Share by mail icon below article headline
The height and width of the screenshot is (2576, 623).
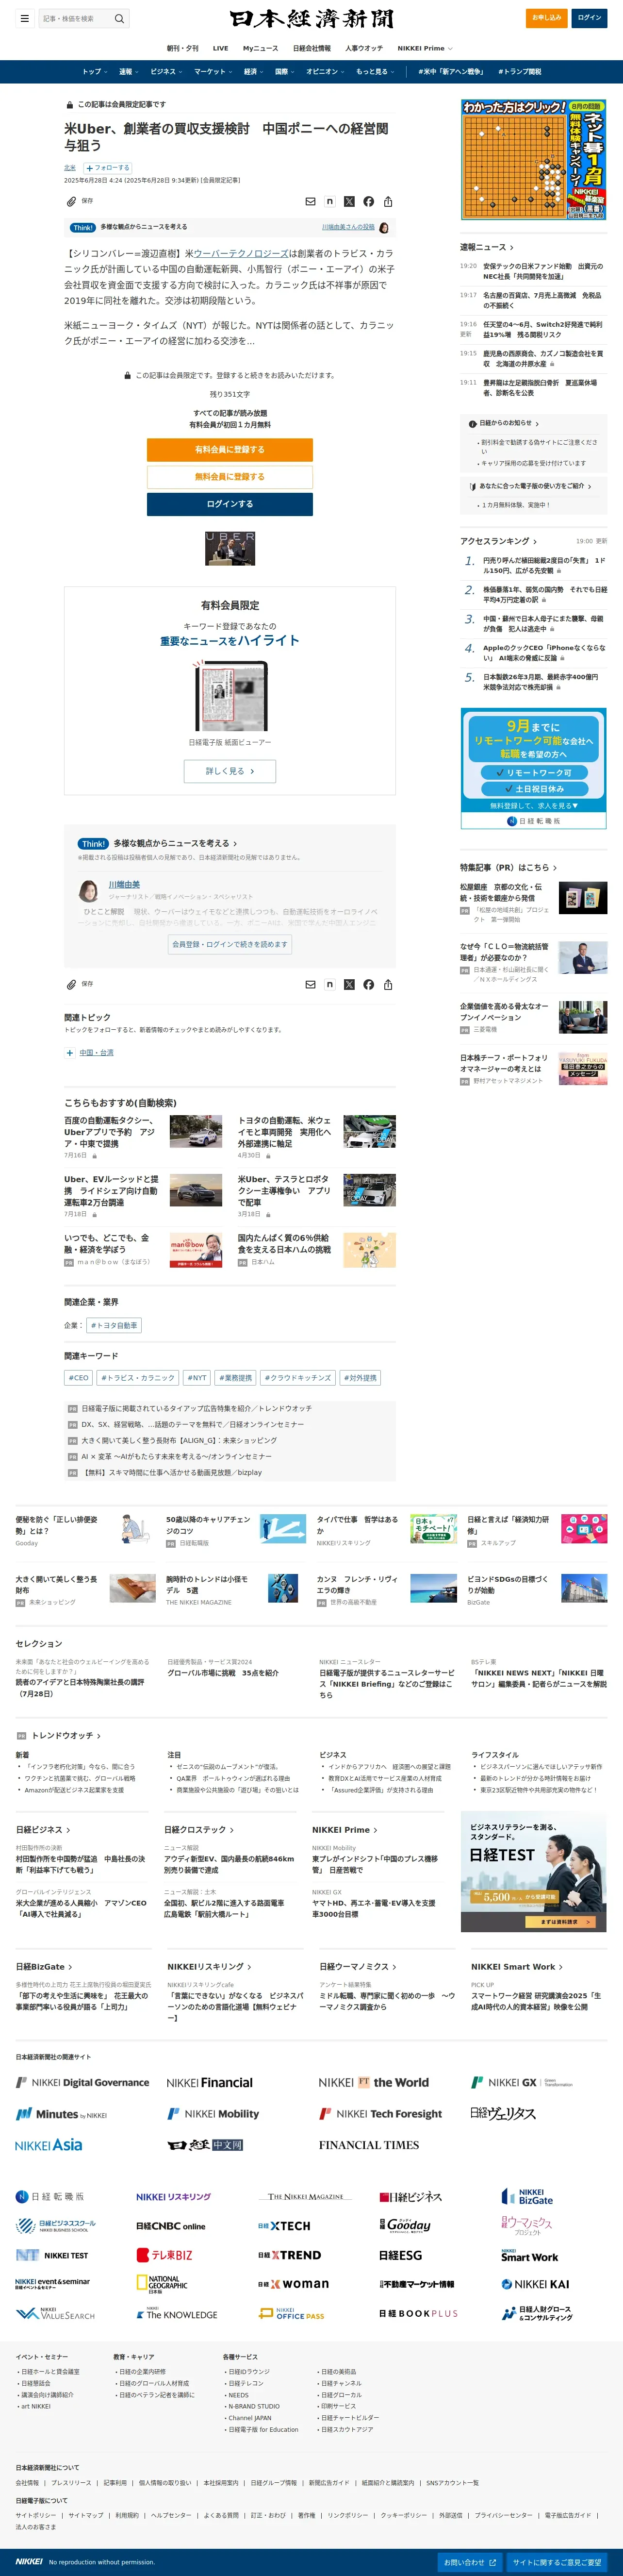pyautogui.click(x=310, y=201)
